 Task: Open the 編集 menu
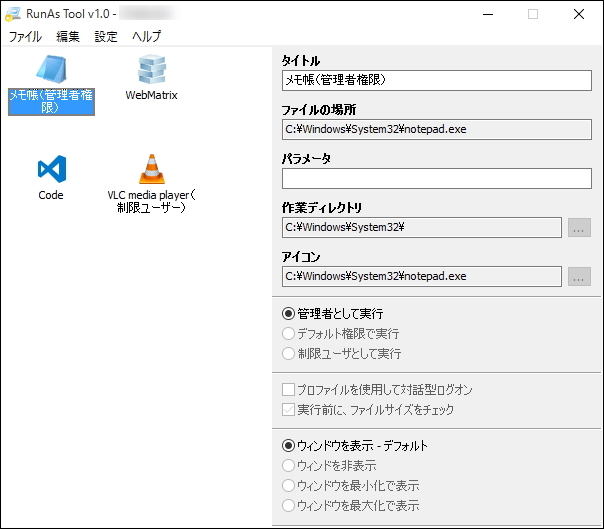point(68,37)
